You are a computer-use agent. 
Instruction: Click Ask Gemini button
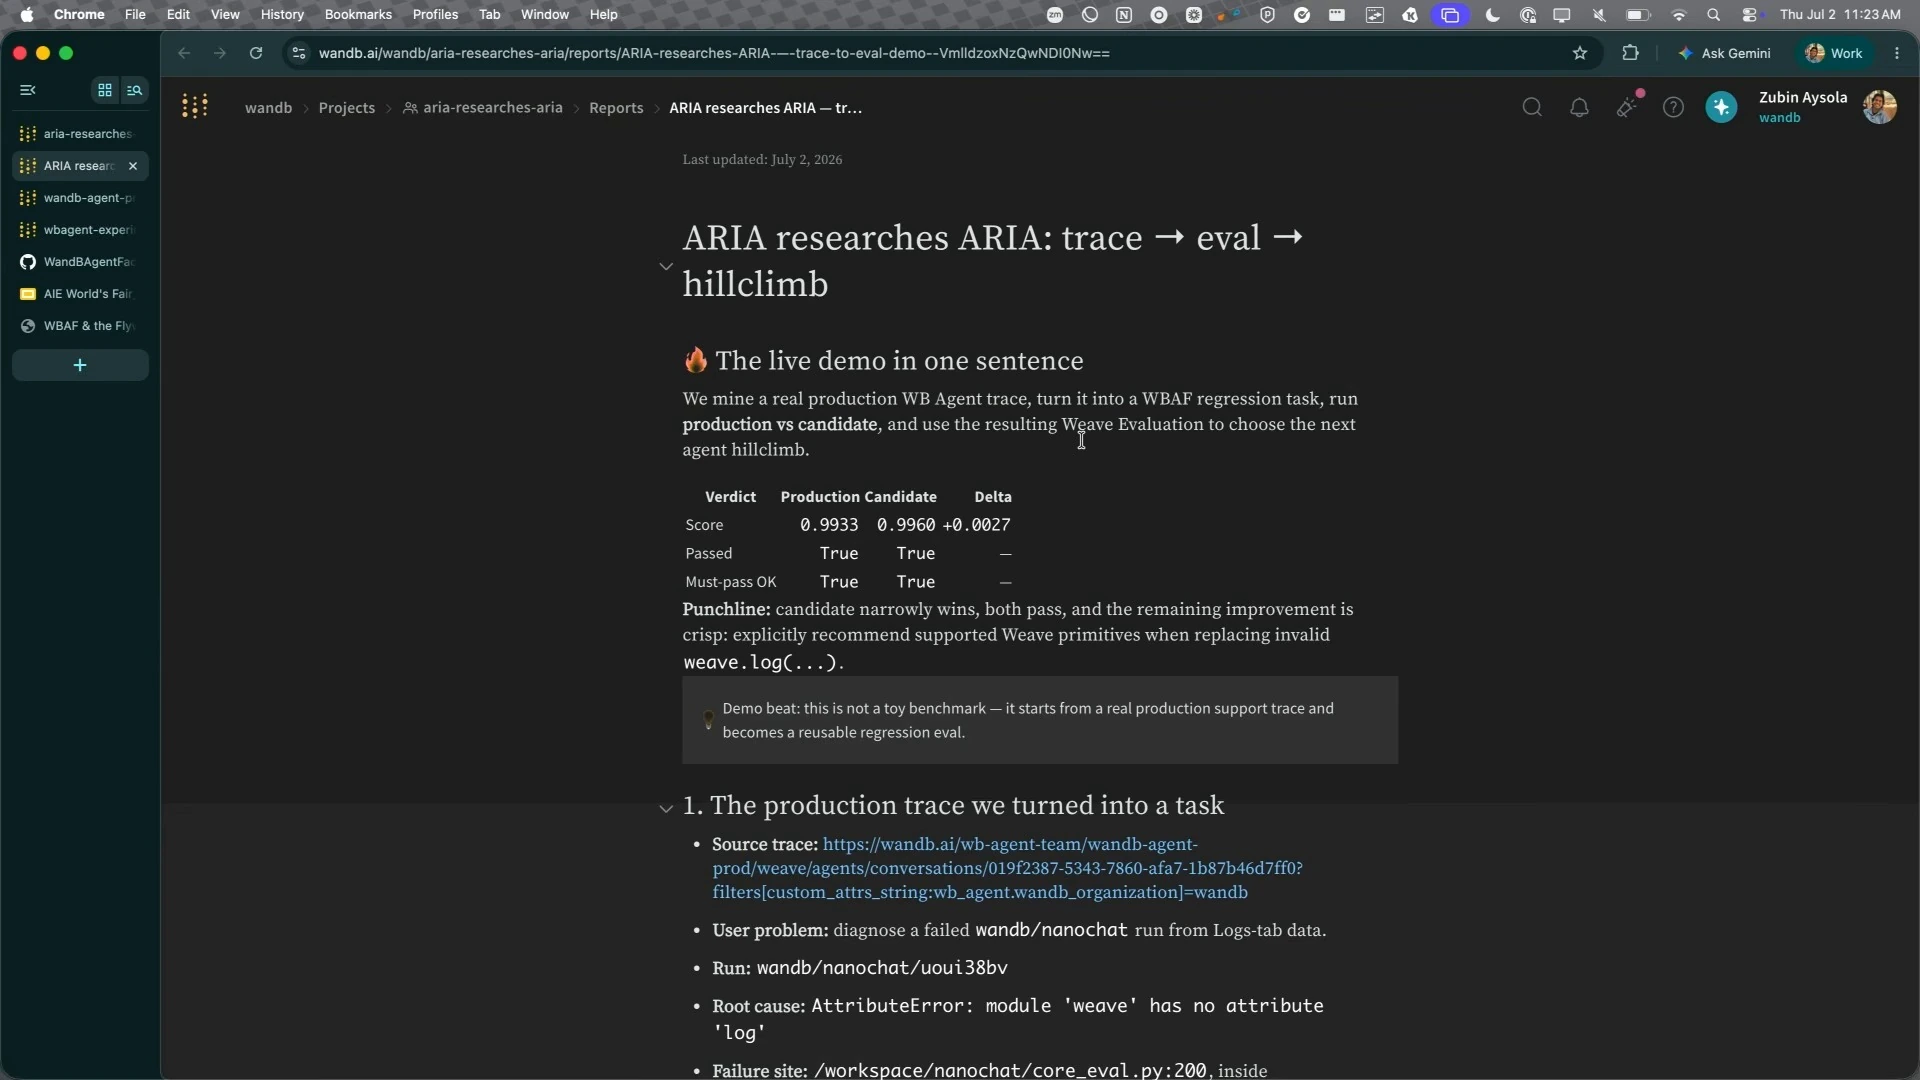click(1725, 53)
